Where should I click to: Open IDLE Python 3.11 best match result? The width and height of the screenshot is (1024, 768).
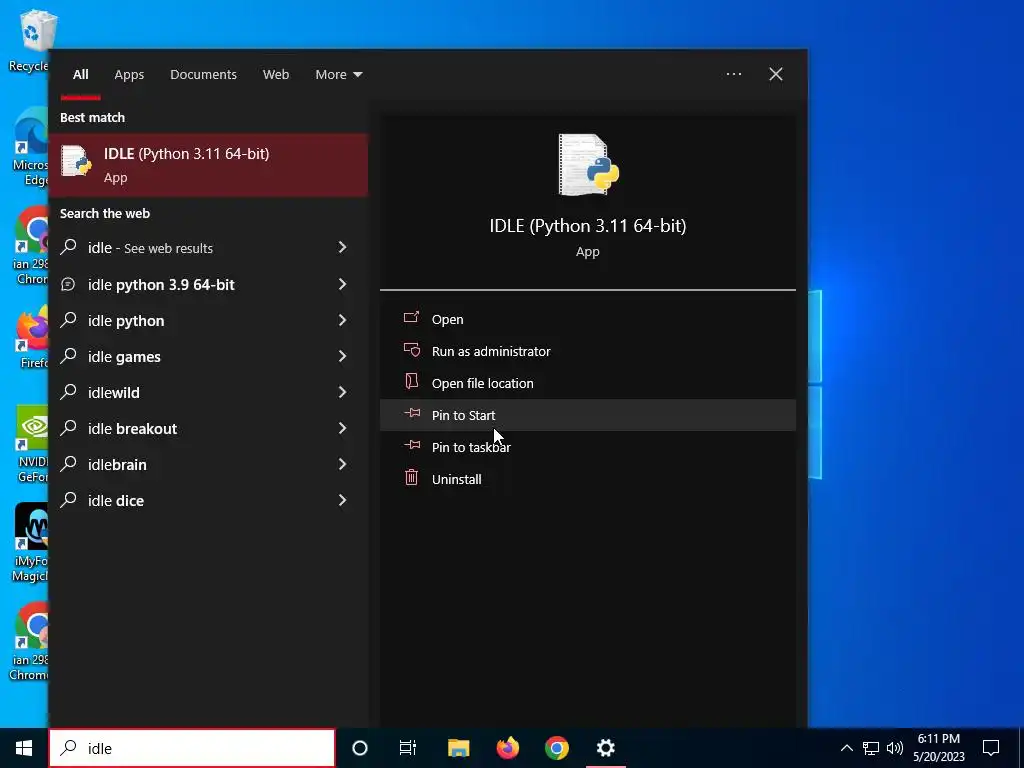[x=208, y=165]
